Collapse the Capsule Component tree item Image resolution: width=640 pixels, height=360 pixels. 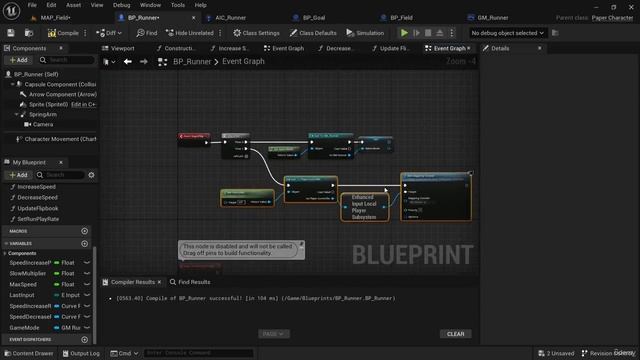(13, 84)
